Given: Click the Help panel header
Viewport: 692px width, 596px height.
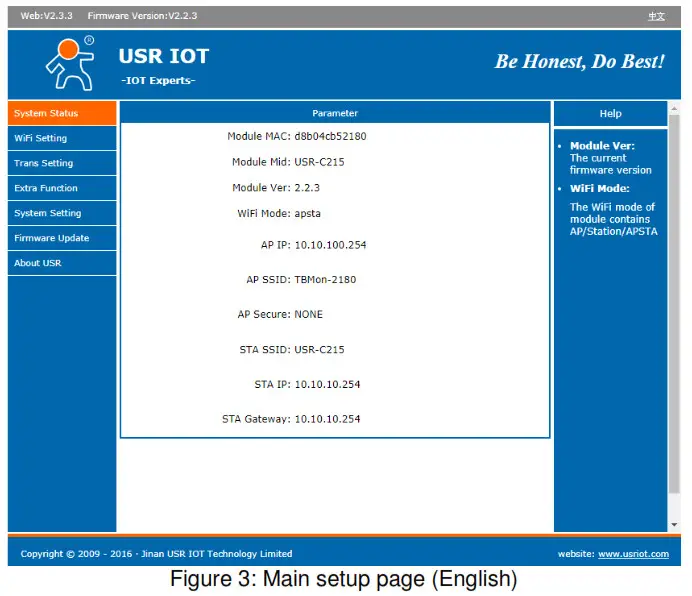Looking at the screenshot, I should tap(610, 113).
